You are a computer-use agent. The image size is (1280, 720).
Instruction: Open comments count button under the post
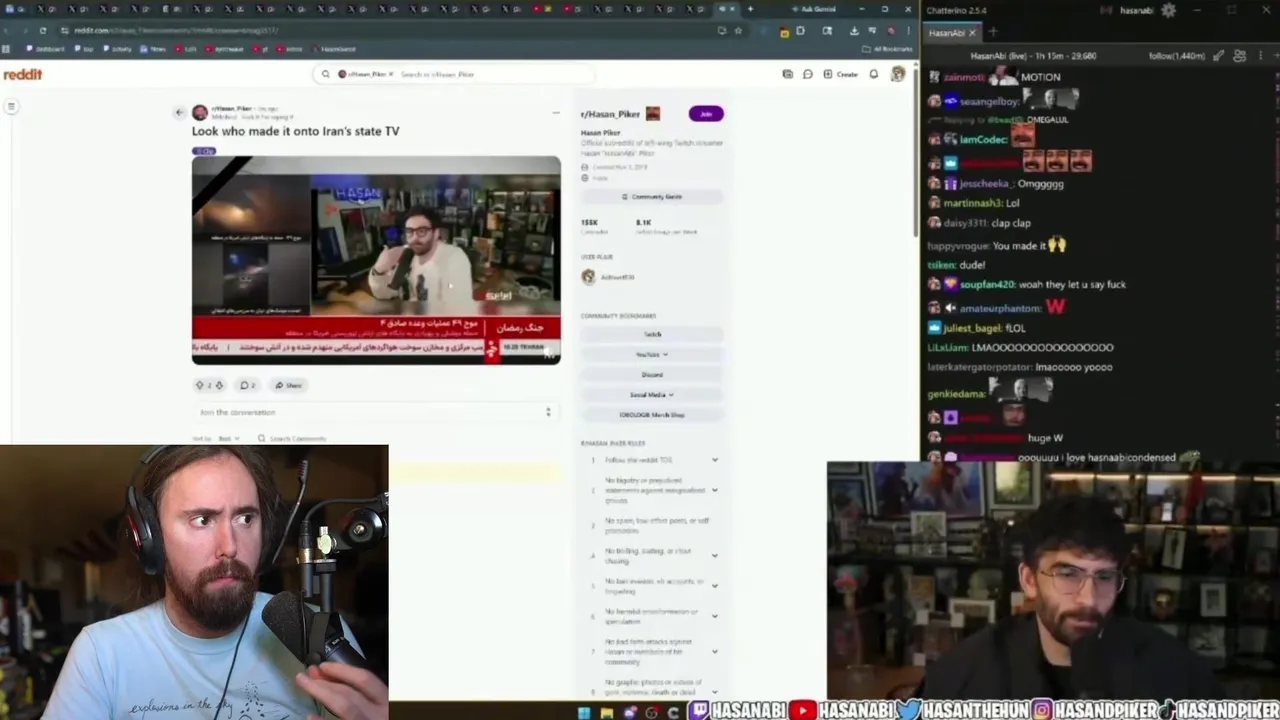[x=247, y=385]
